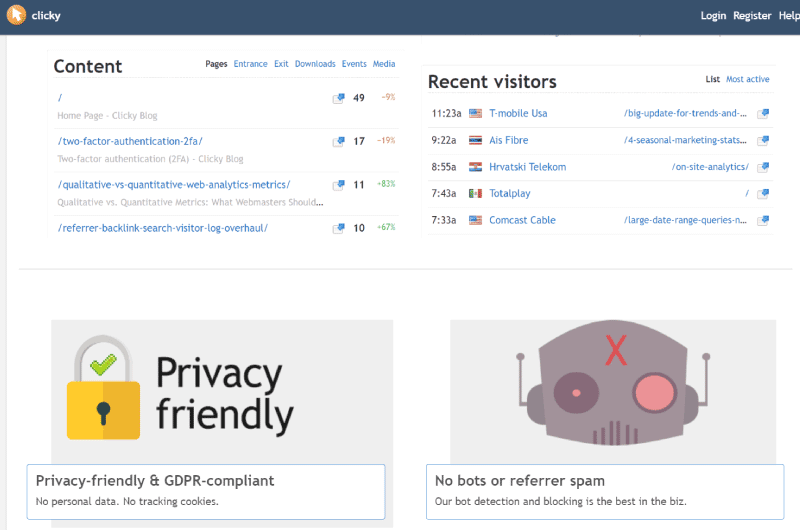800x530 pixels.
Task: Switch to the Entrance tab
Action: coord(251,64)
